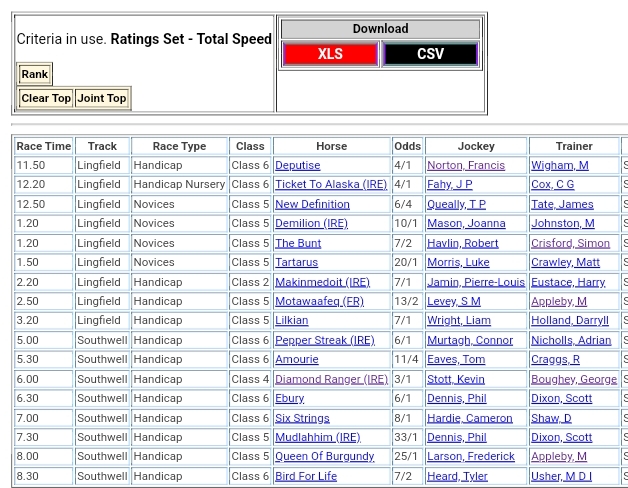Image resolution: width=628 pixels, height=488 pixels.
Task: Open trainer Wigham, M link
Action: [560, 165]
